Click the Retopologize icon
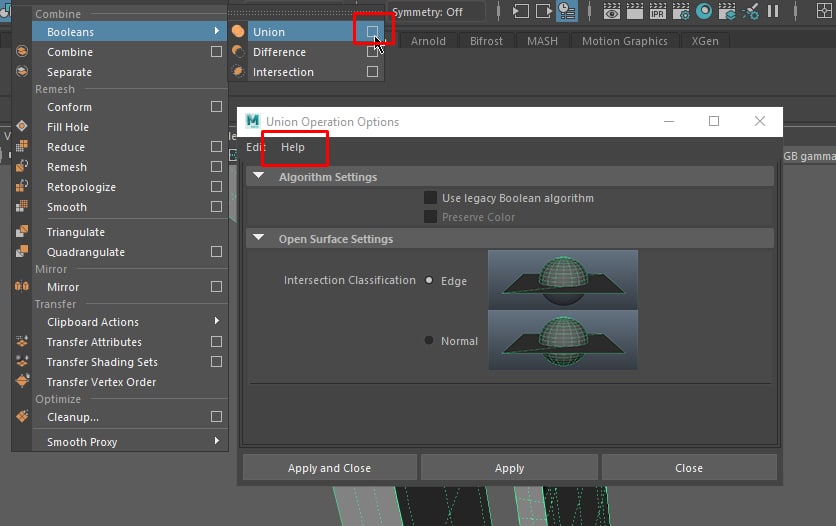Screen dimensions: 836x526 coord(22,186)
